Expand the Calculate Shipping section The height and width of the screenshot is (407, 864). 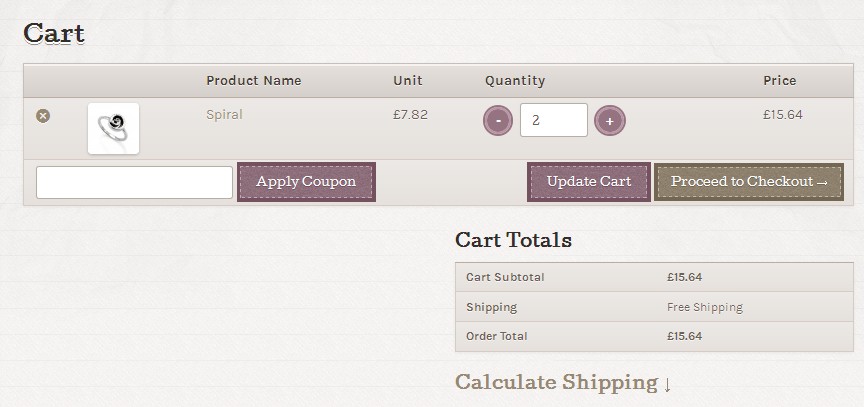tap(563, 382)
